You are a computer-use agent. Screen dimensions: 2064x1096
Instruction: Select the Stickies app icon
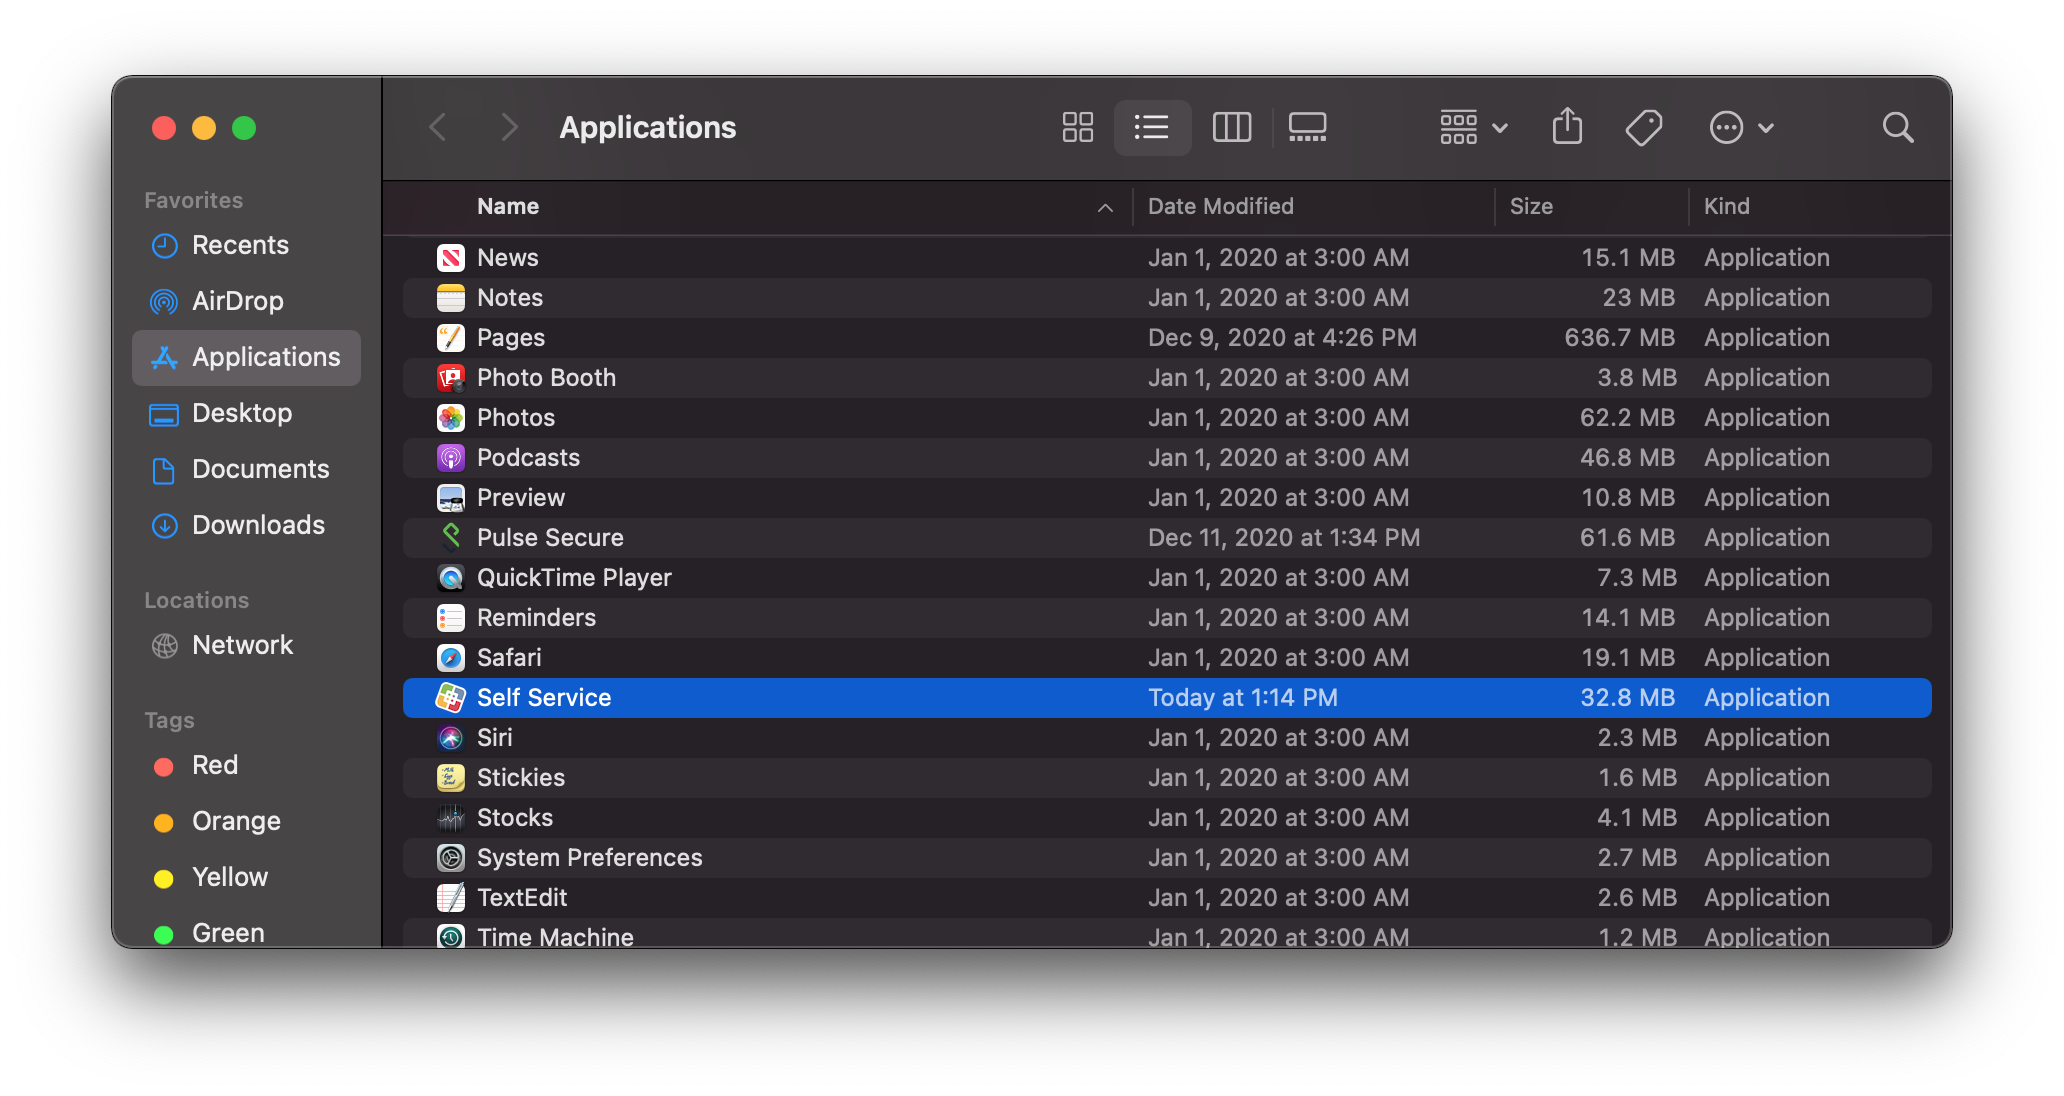[x=451, y=778]
